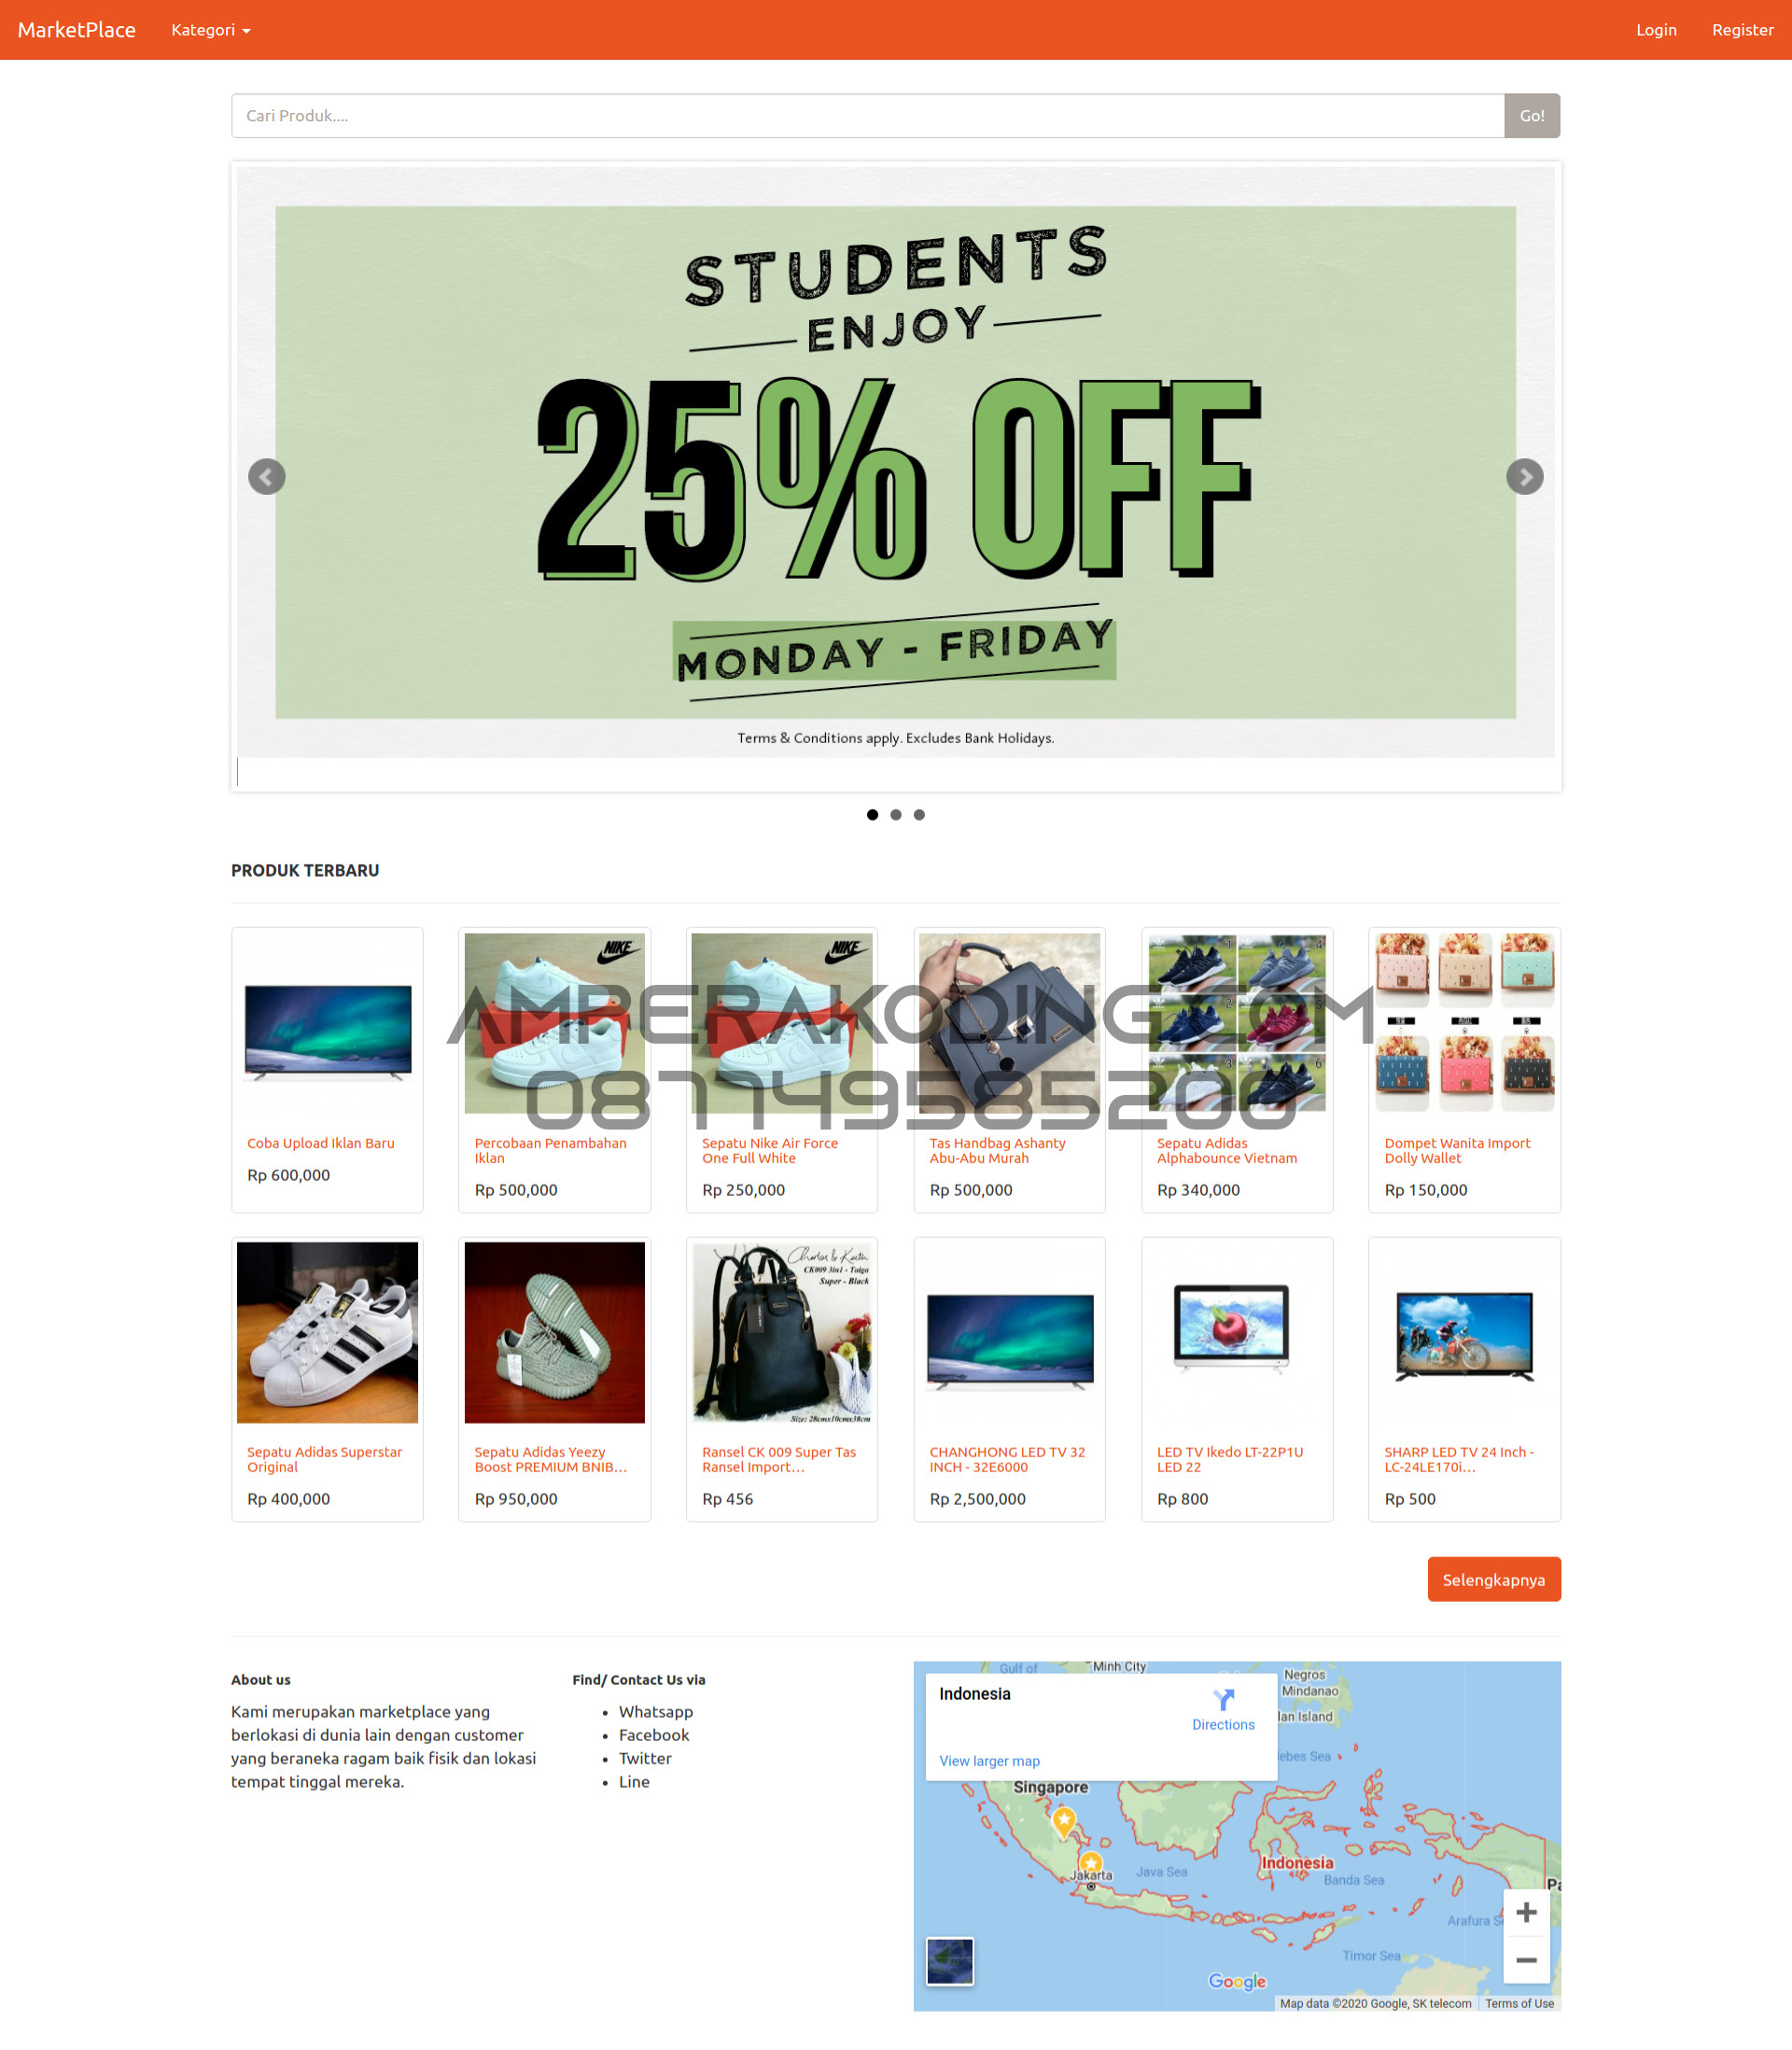This screenshot has width=1792, height=2050.
Task: Expand the Kategori dropdown menu
Action: (211, 30)
